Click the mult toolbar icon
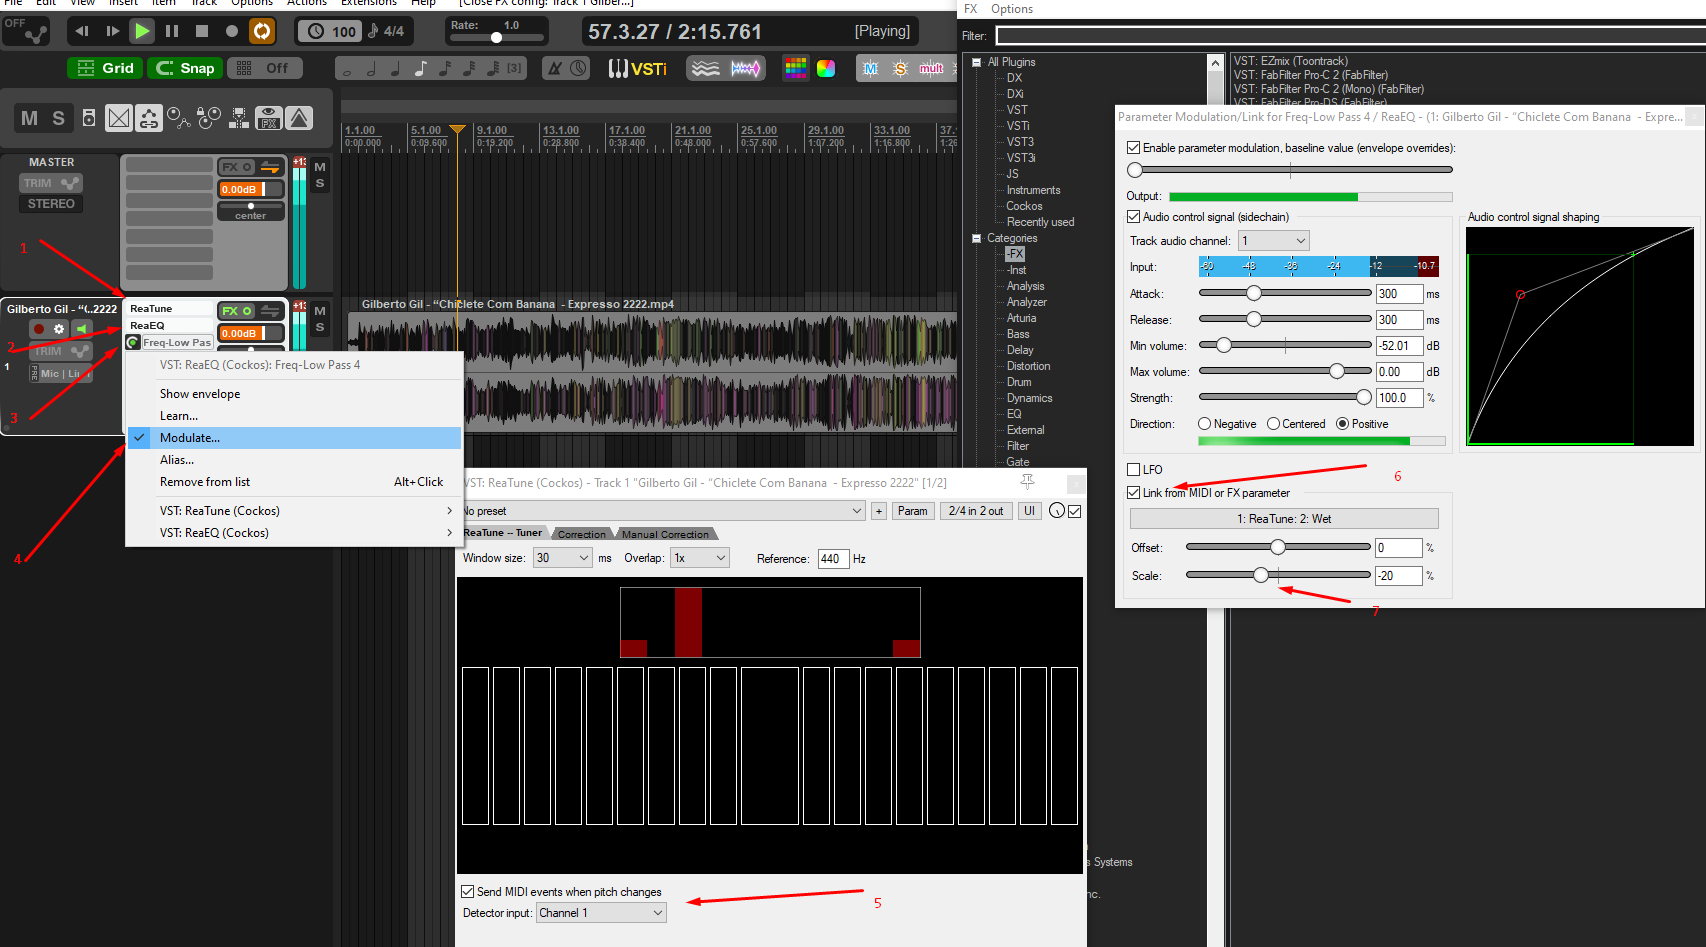The height and width of the screenshot is (947, 1706). click(931, 68)
